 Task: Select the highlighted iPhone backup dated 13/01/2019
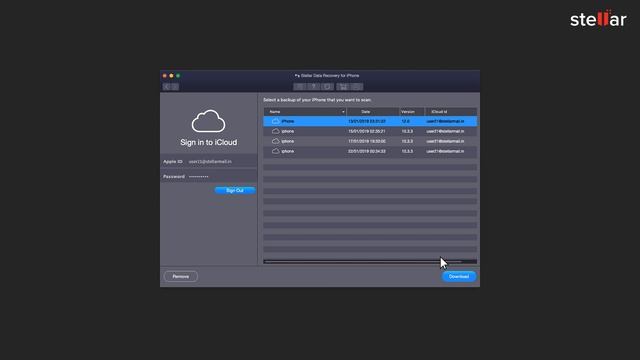pos(370,121)
